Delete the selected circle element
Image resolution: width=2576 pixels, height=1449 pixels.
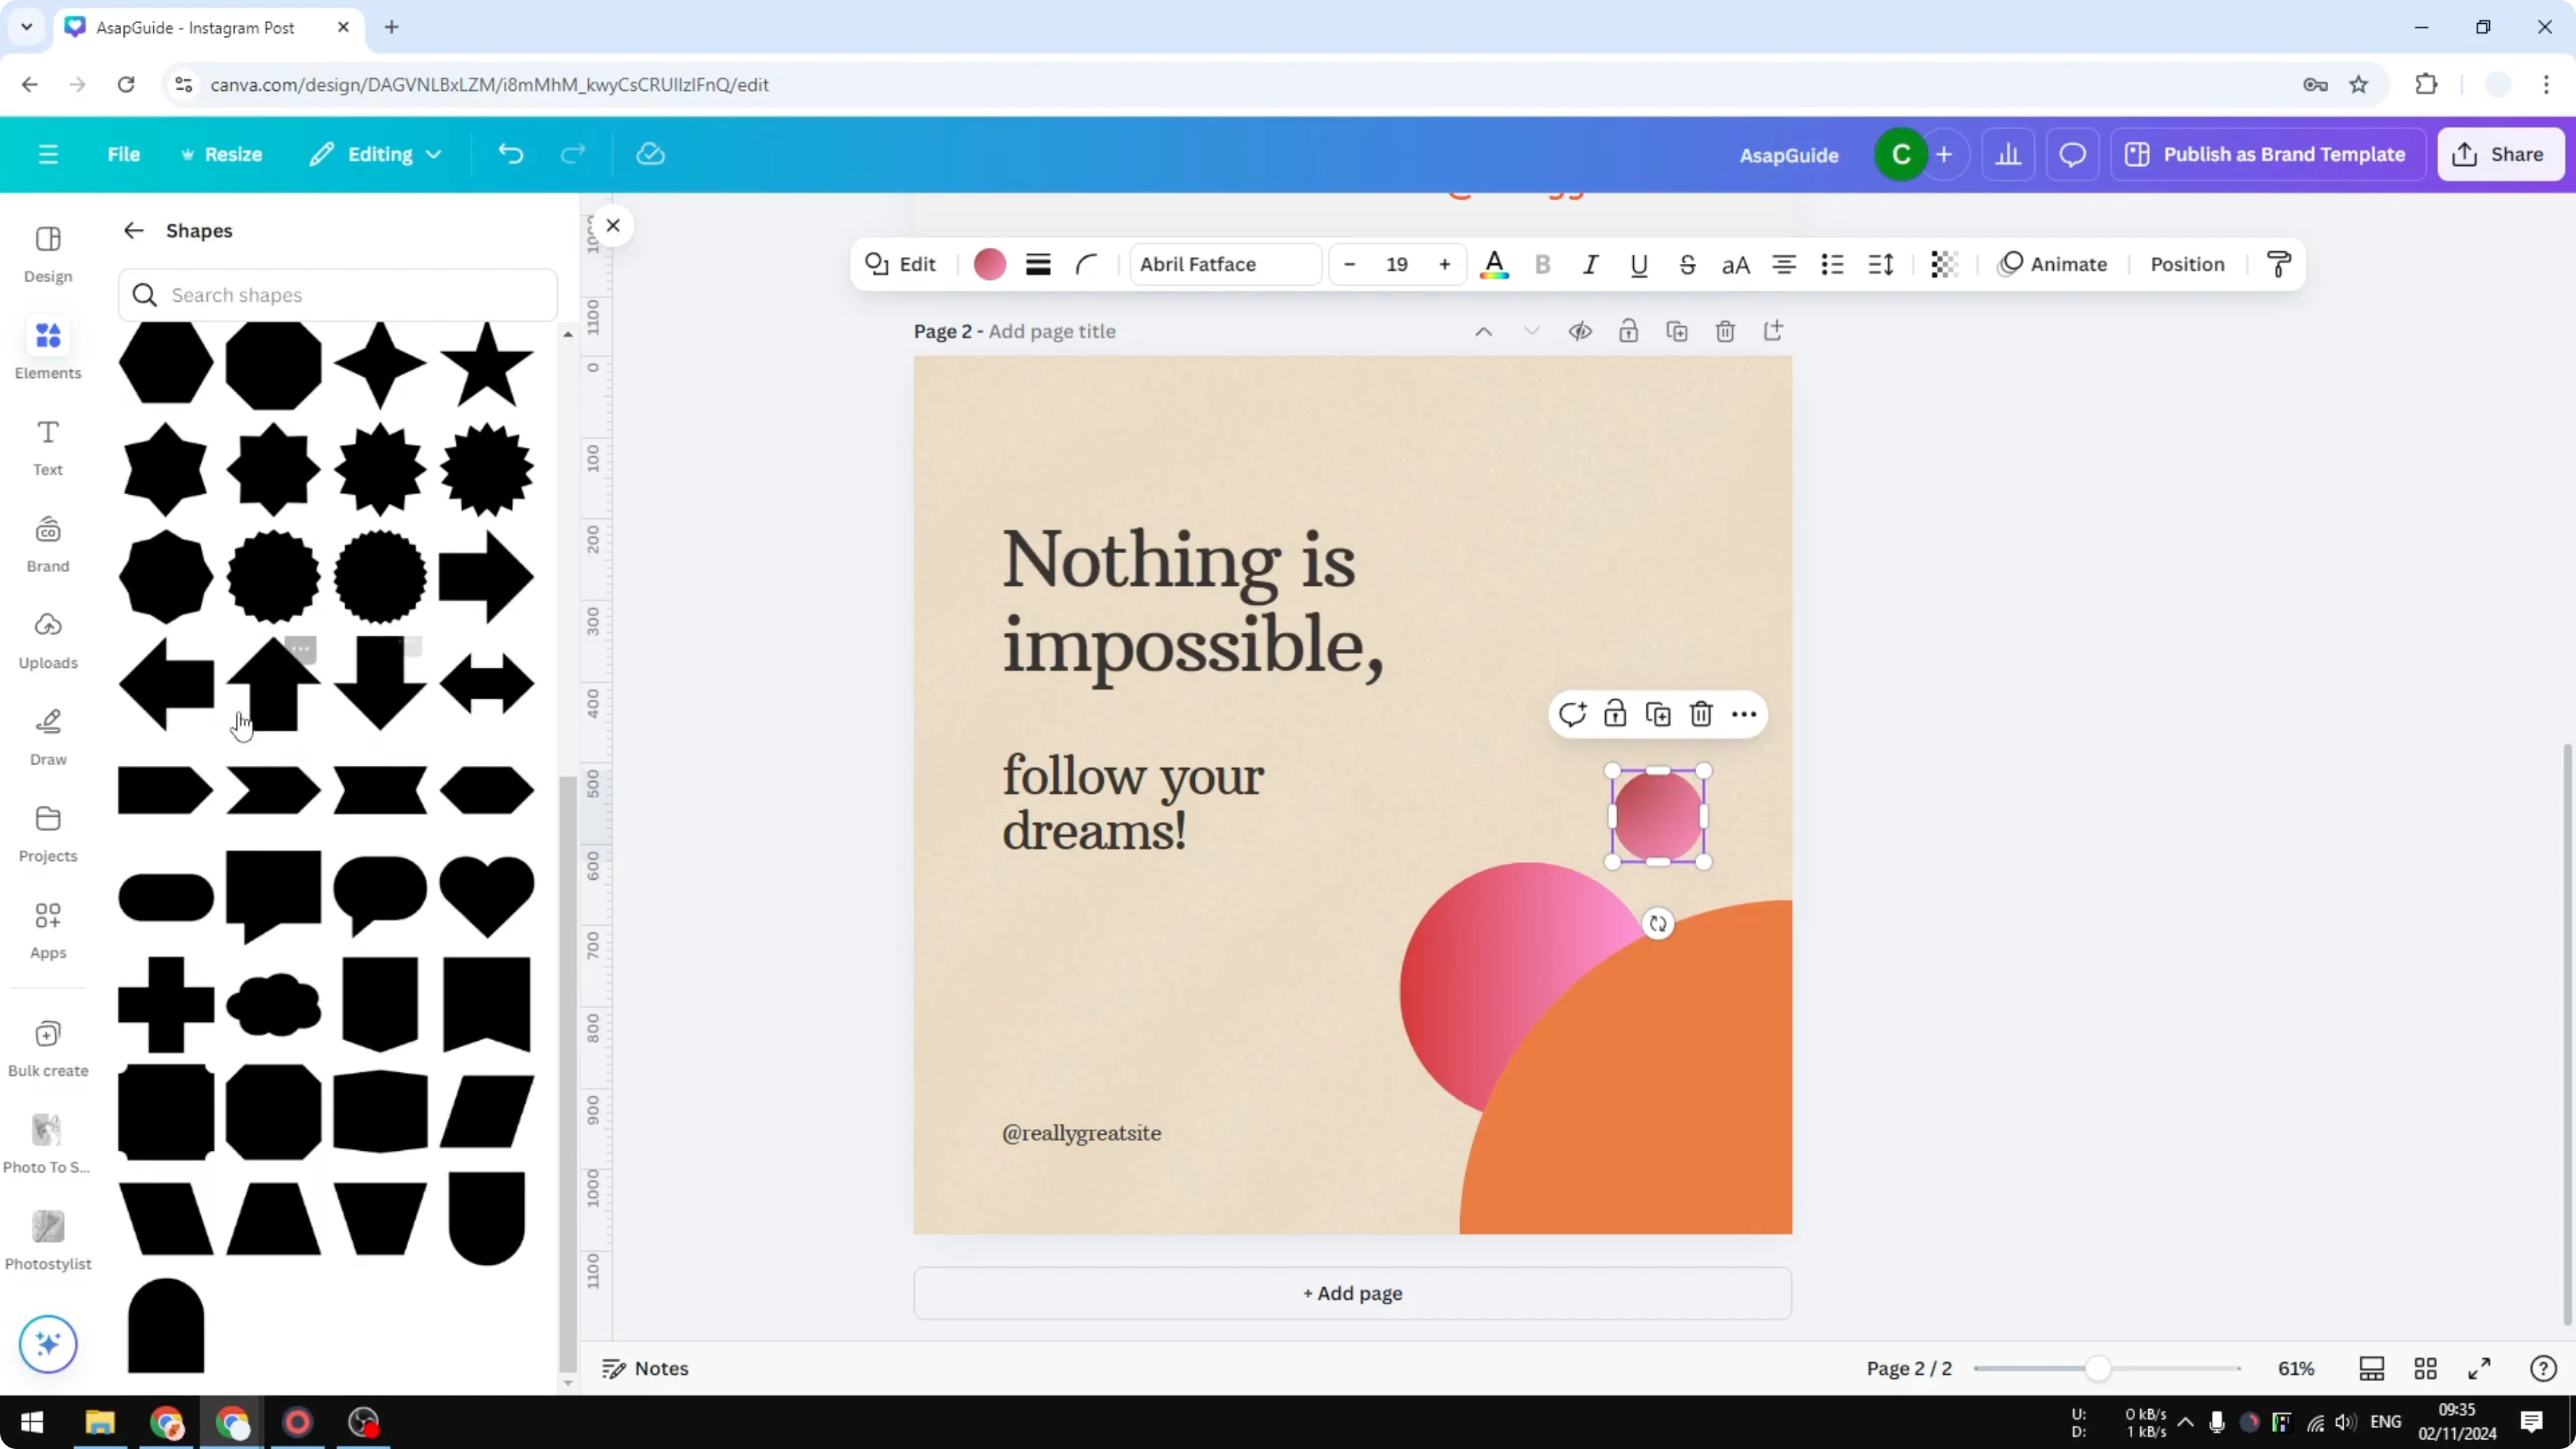(1700, 713)
